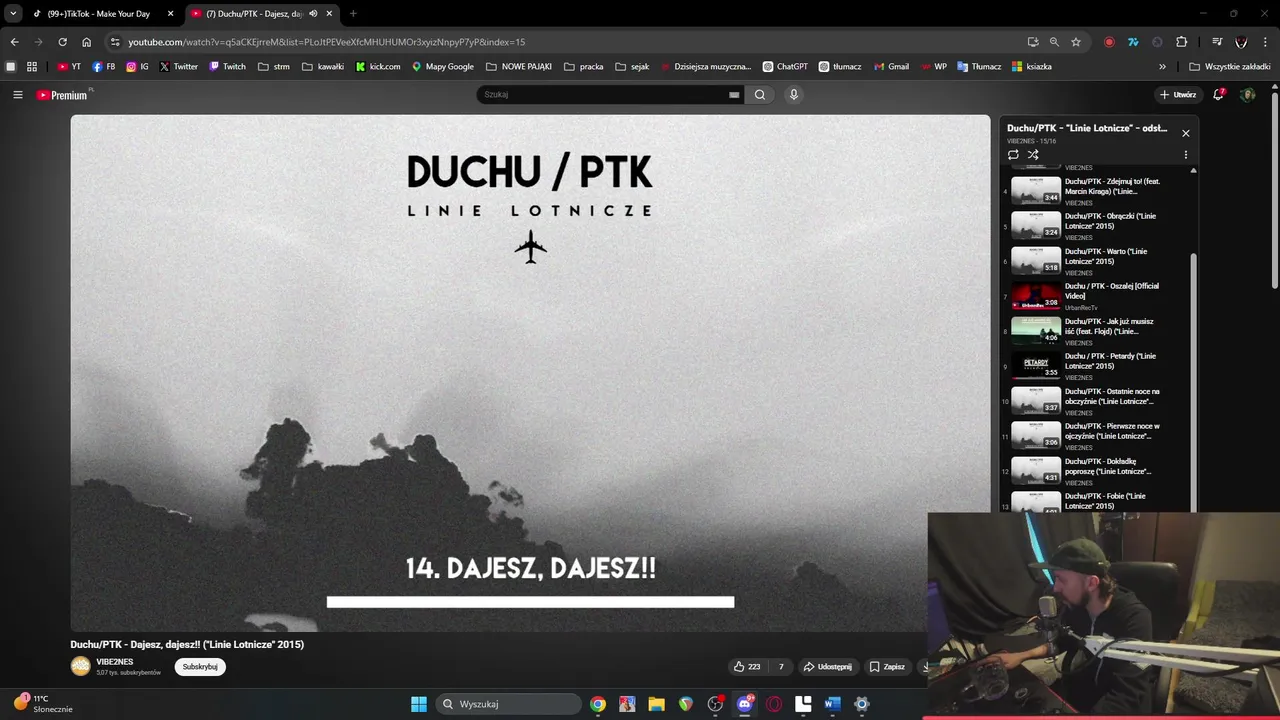The width and height of the screenshot is (1280, 720).
Task: Toggle playlist loop button
Action: click(1013, 155)
